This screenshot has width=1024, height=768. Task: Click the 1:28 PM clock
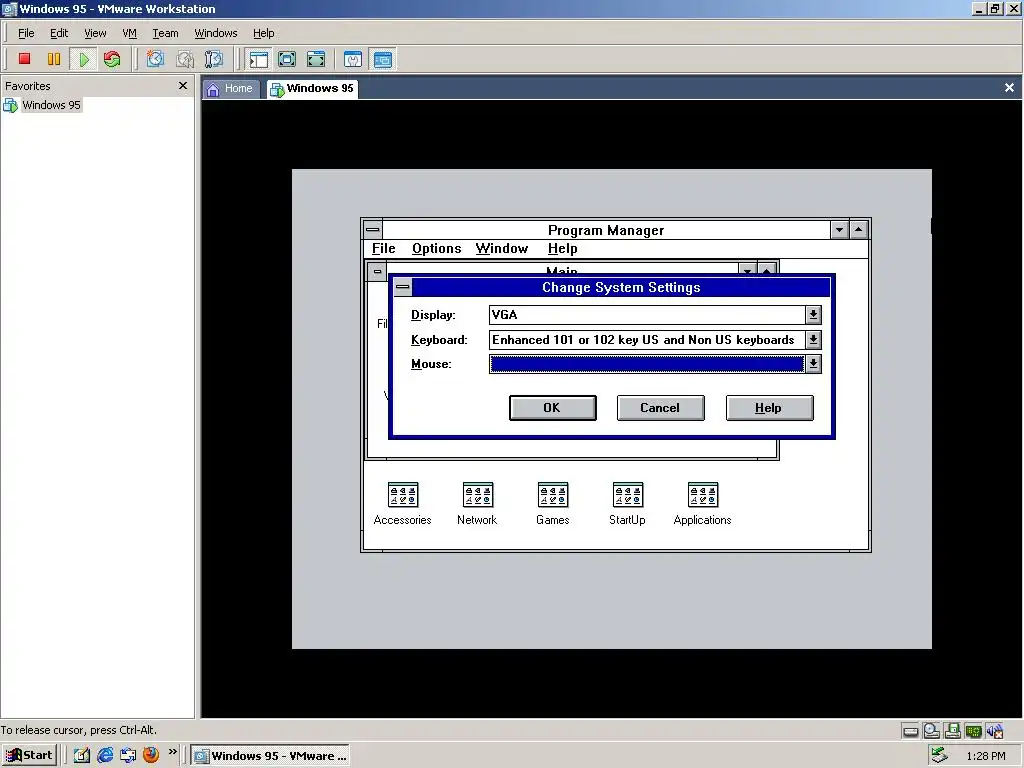click(x=985, y=756)
